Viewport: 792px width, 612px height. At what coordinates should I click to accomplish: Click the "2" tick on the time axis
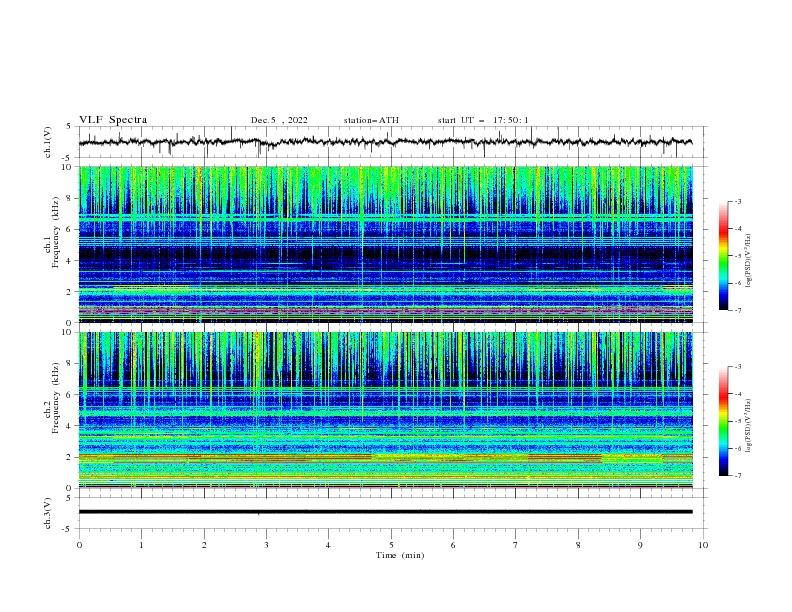(x=204, y=545)
